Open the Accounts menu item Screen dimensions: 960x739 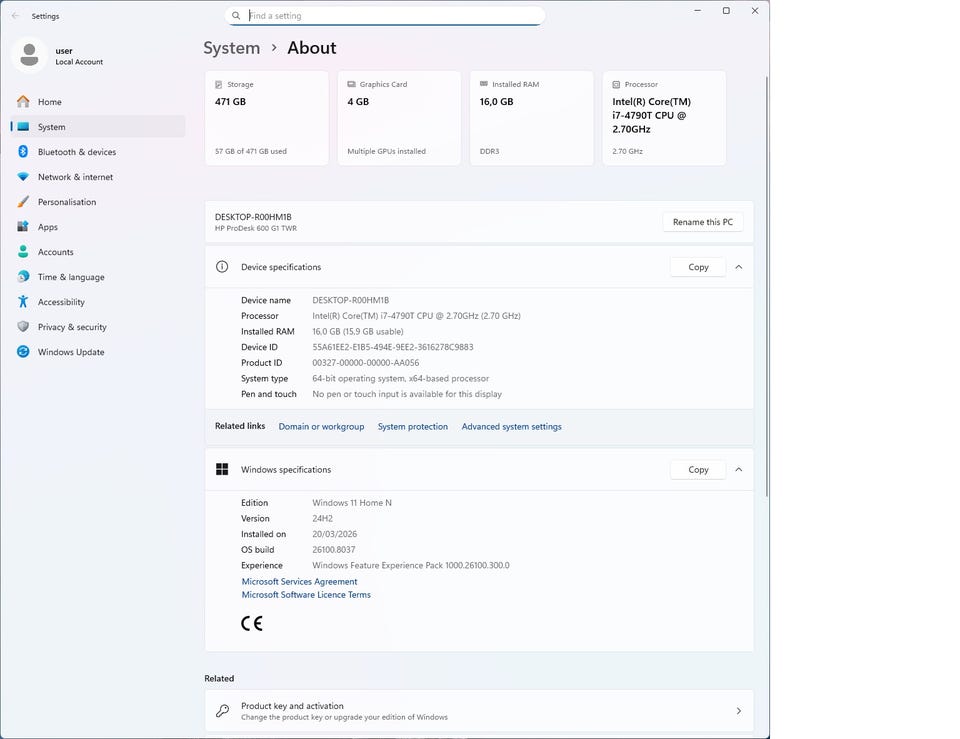point(56,252)
